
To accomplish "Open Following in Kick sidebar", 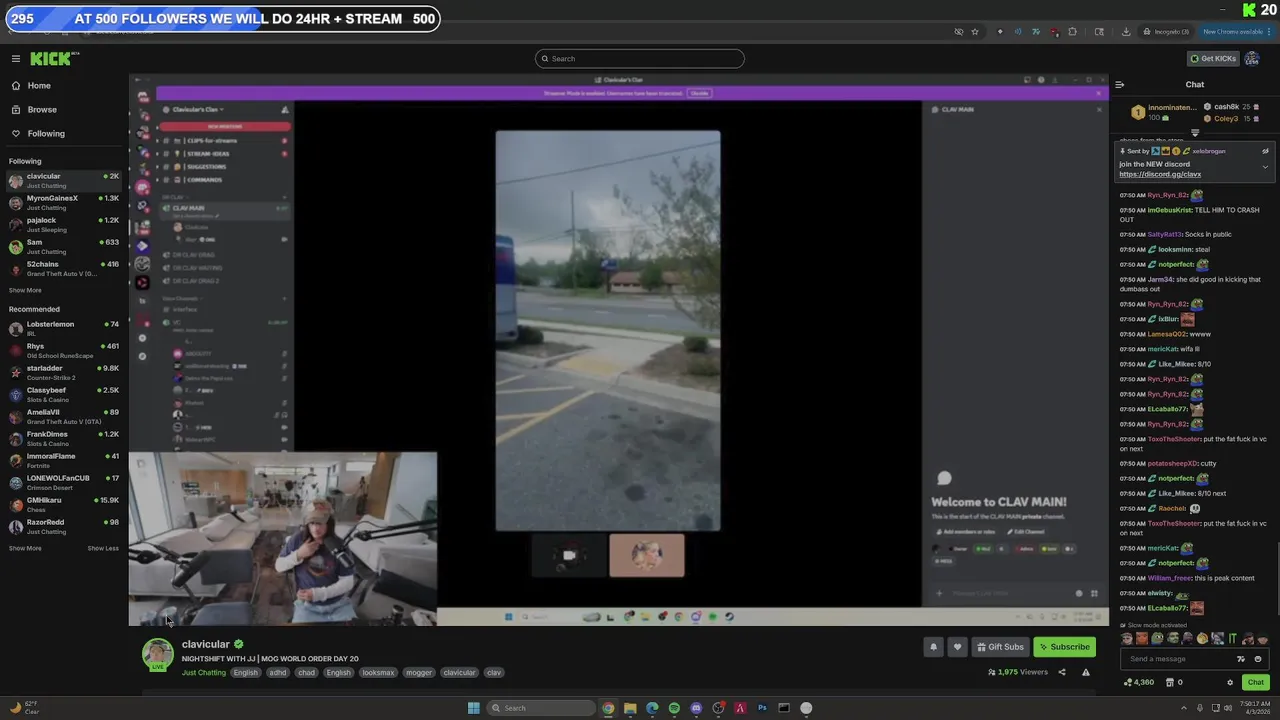I will coord(46,133).
